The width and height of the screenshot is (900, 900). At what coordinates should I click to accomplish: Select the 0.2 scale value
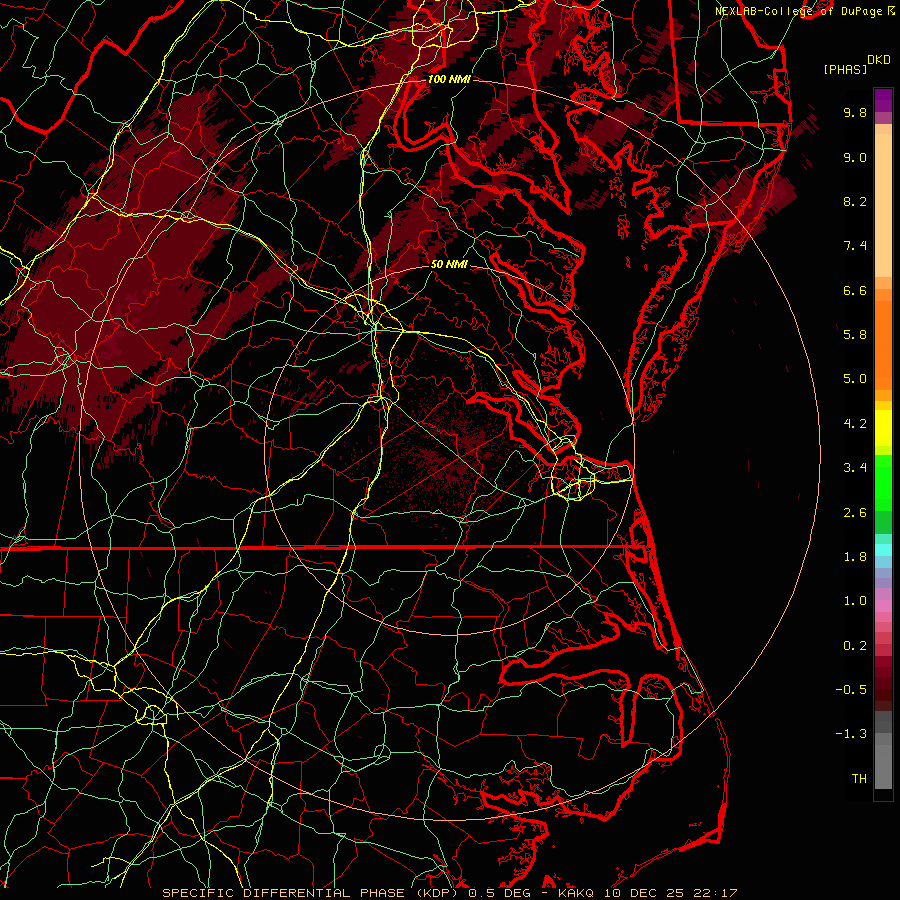[855, 646]
